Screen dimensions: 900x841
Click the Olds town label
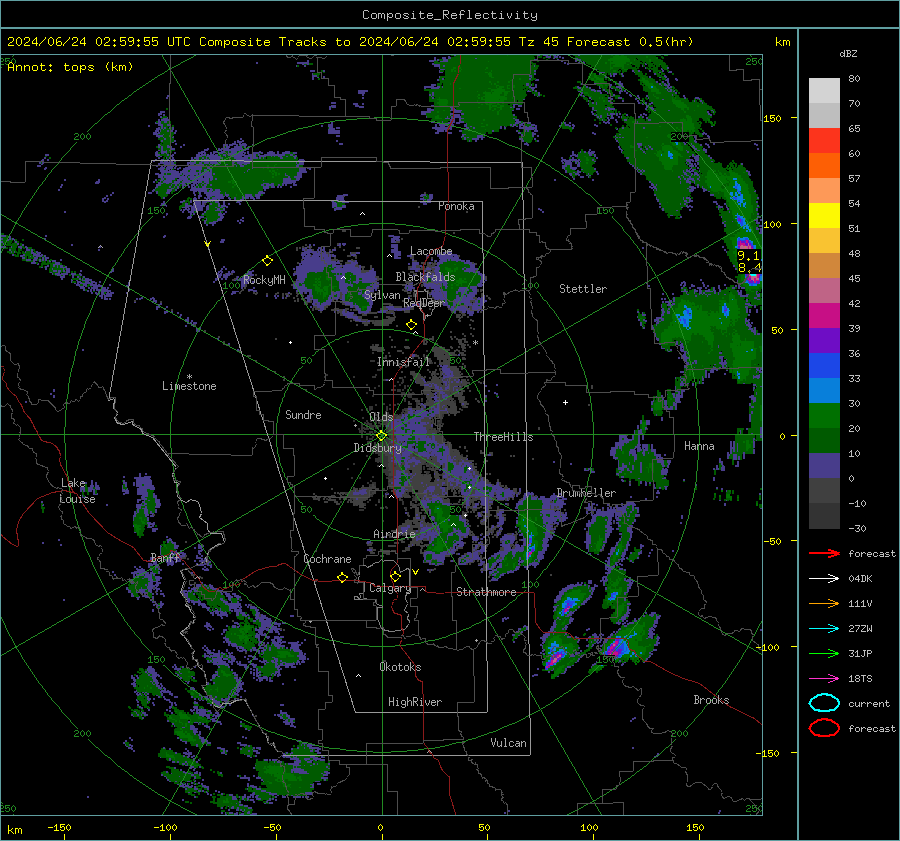(381, 417)
